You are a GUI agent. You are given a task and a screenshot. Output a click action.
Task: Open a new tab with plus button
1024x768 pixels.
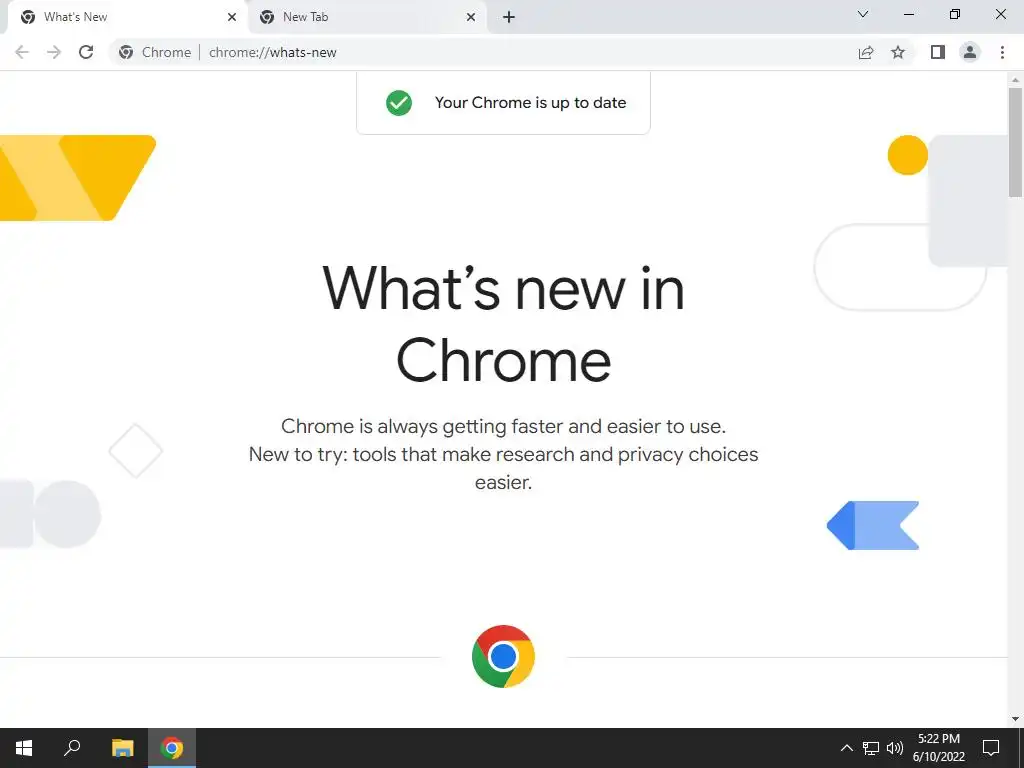click(509, 17)
